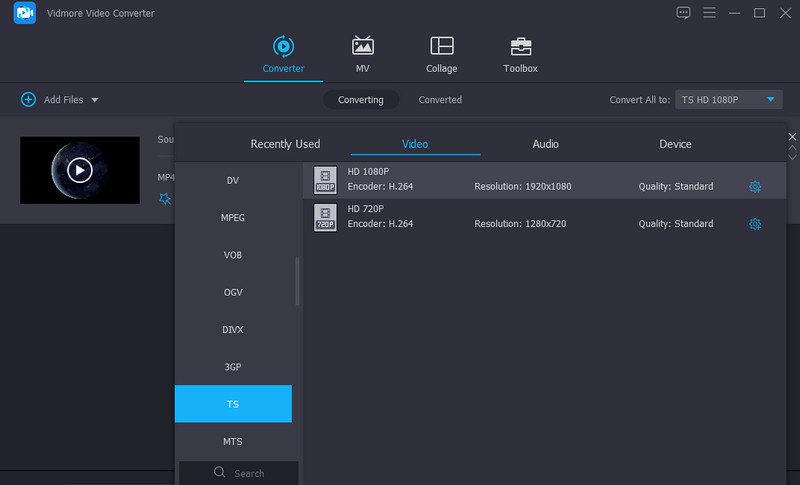Image resolution: width=800 pixels, height=485 pixels.
Task: Open settings gear for HD 720P preset
Action: click(755, 224)
